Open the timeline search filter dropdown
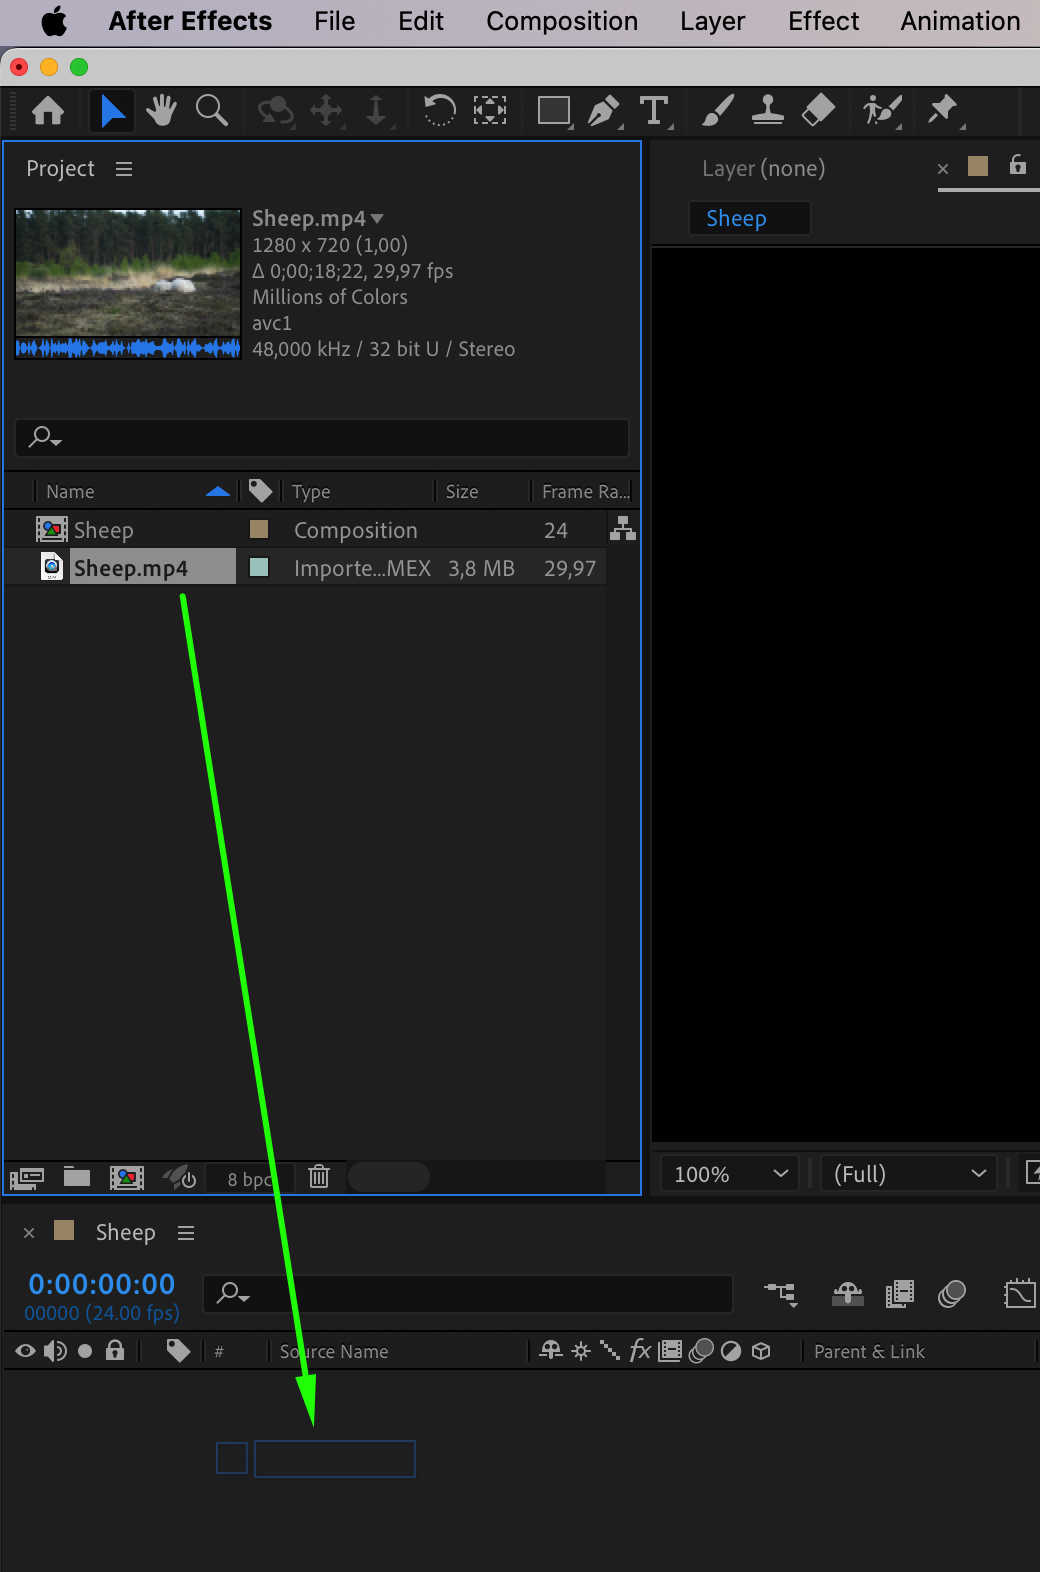 (233, 1293)
